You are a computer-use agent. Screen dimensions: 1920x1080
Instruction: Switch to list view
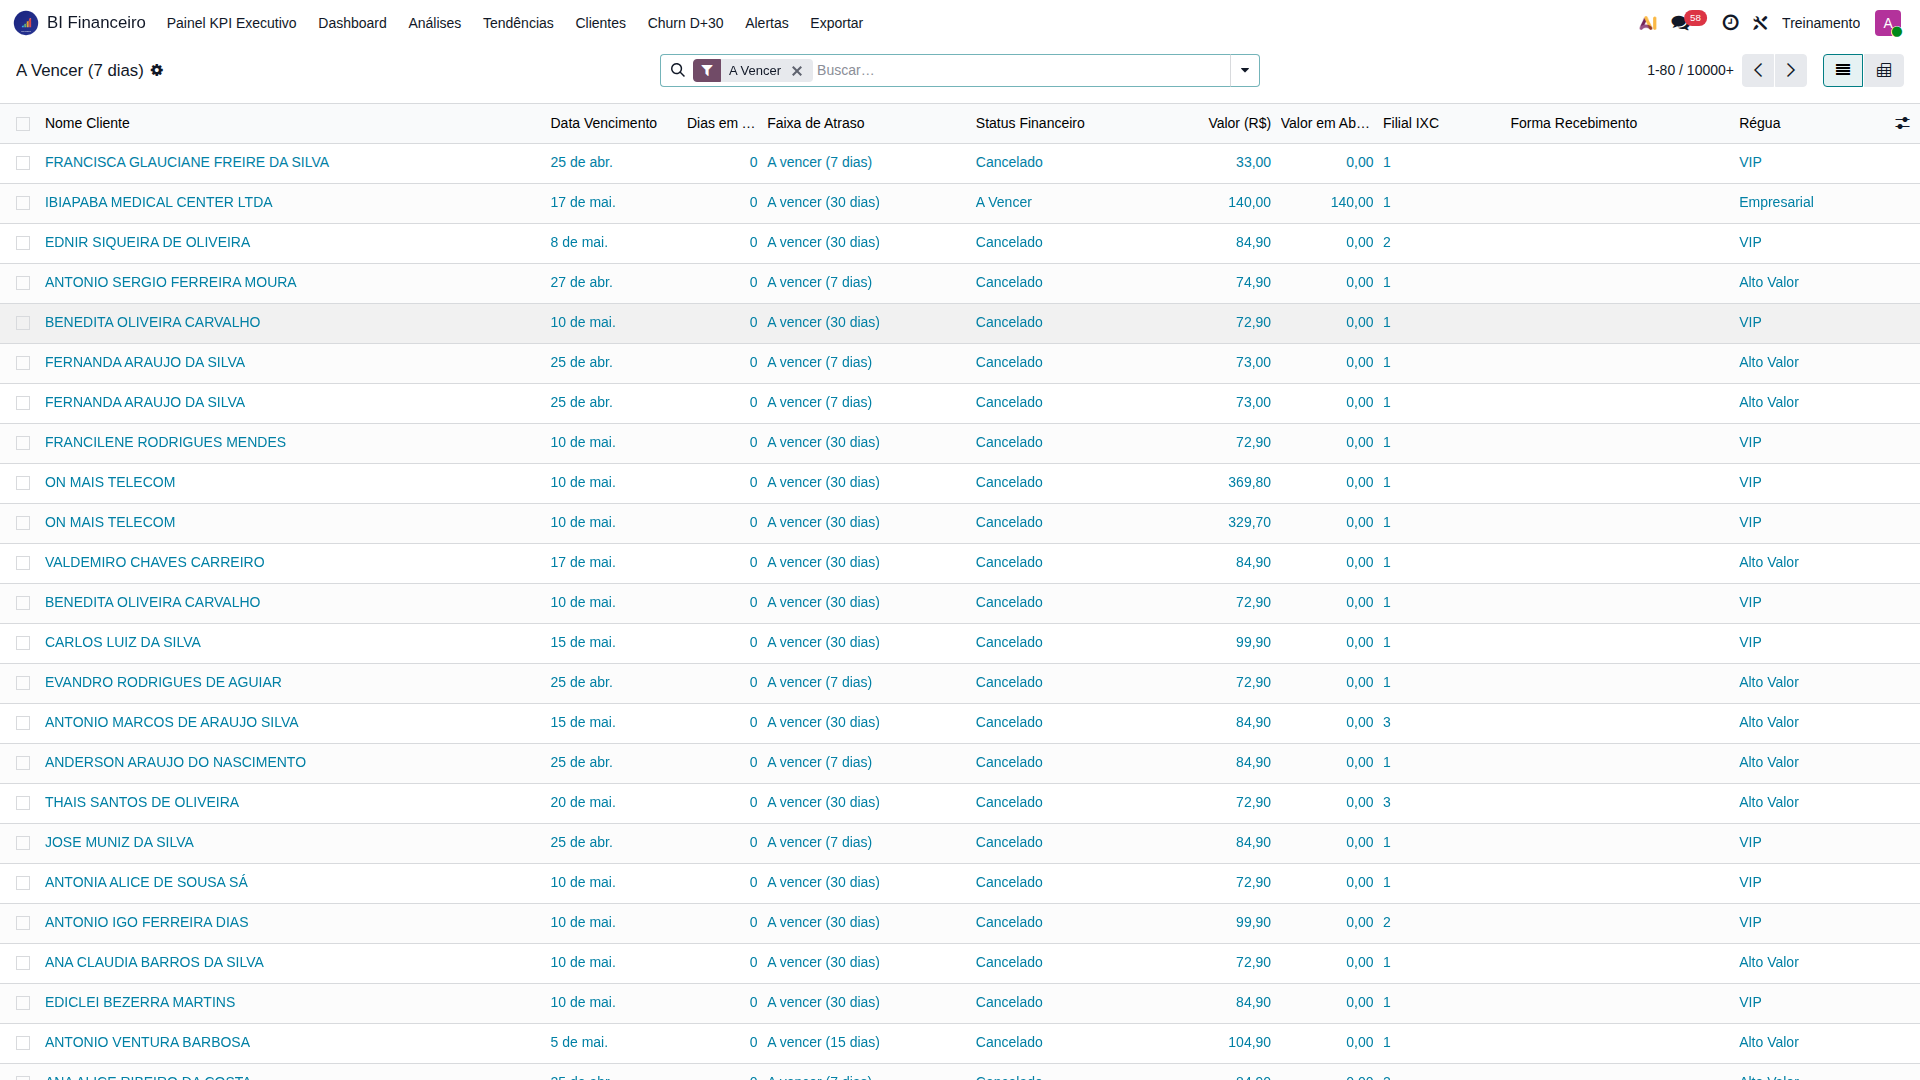(1843, 70)
